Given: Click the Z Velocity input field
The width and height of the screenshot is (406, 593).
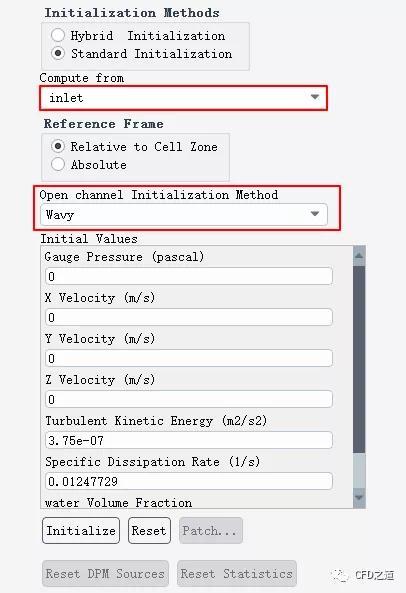Looking at the screenshot, I should (189, 399).
